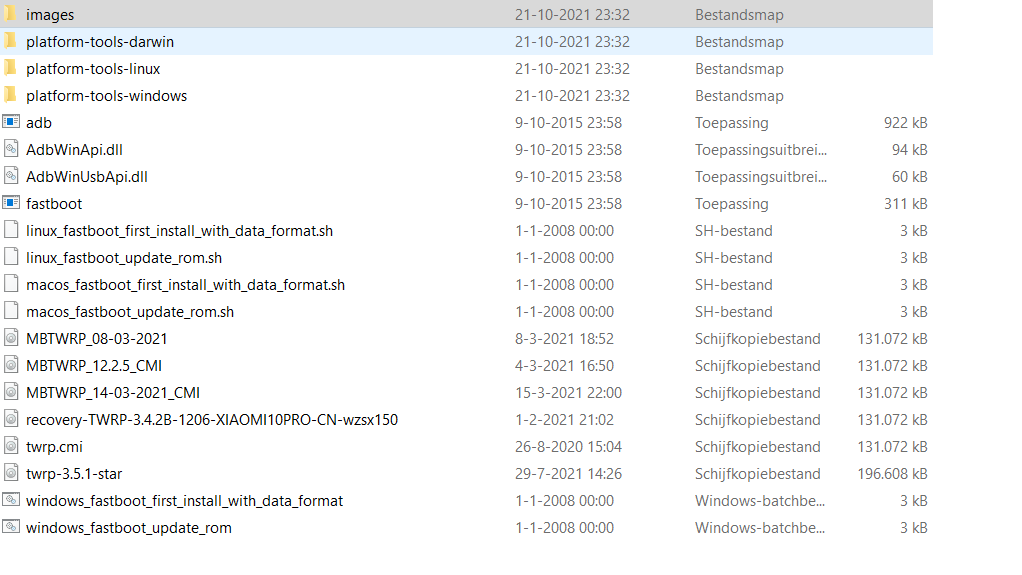Click the images folder icon
Viewport: 1022px width, 575px height.
click(x=10, y=14)
